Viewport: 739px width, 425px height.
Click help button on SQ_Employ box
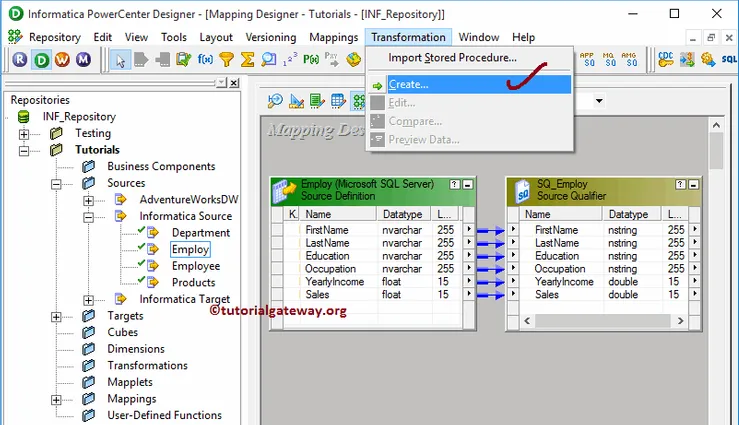pos(681,184)
